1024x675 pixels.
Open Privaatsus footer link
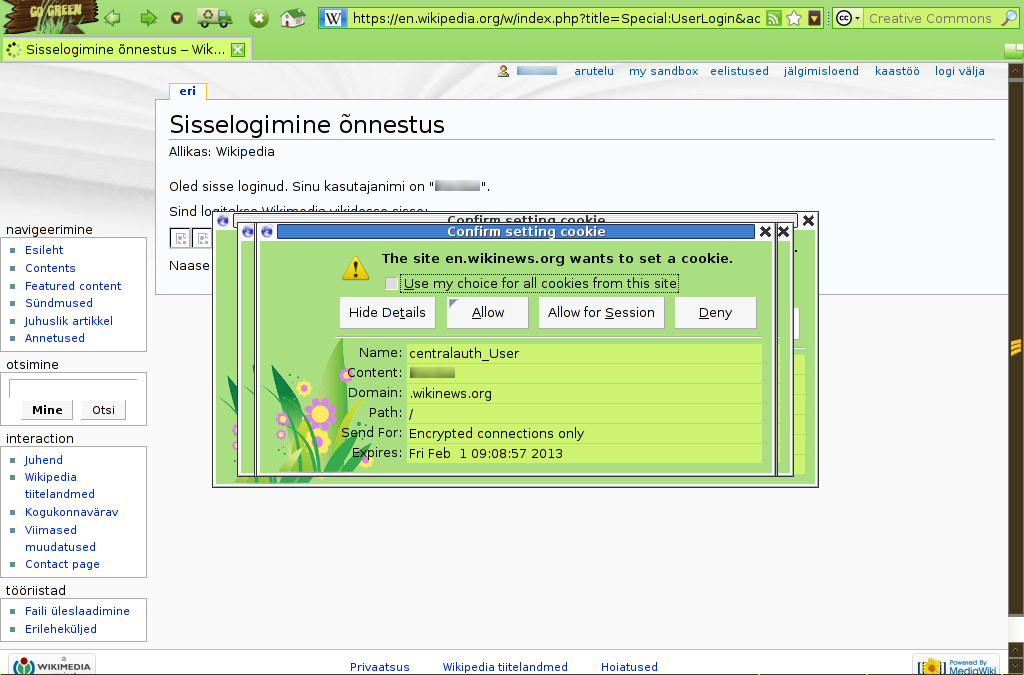click(379, 667)
